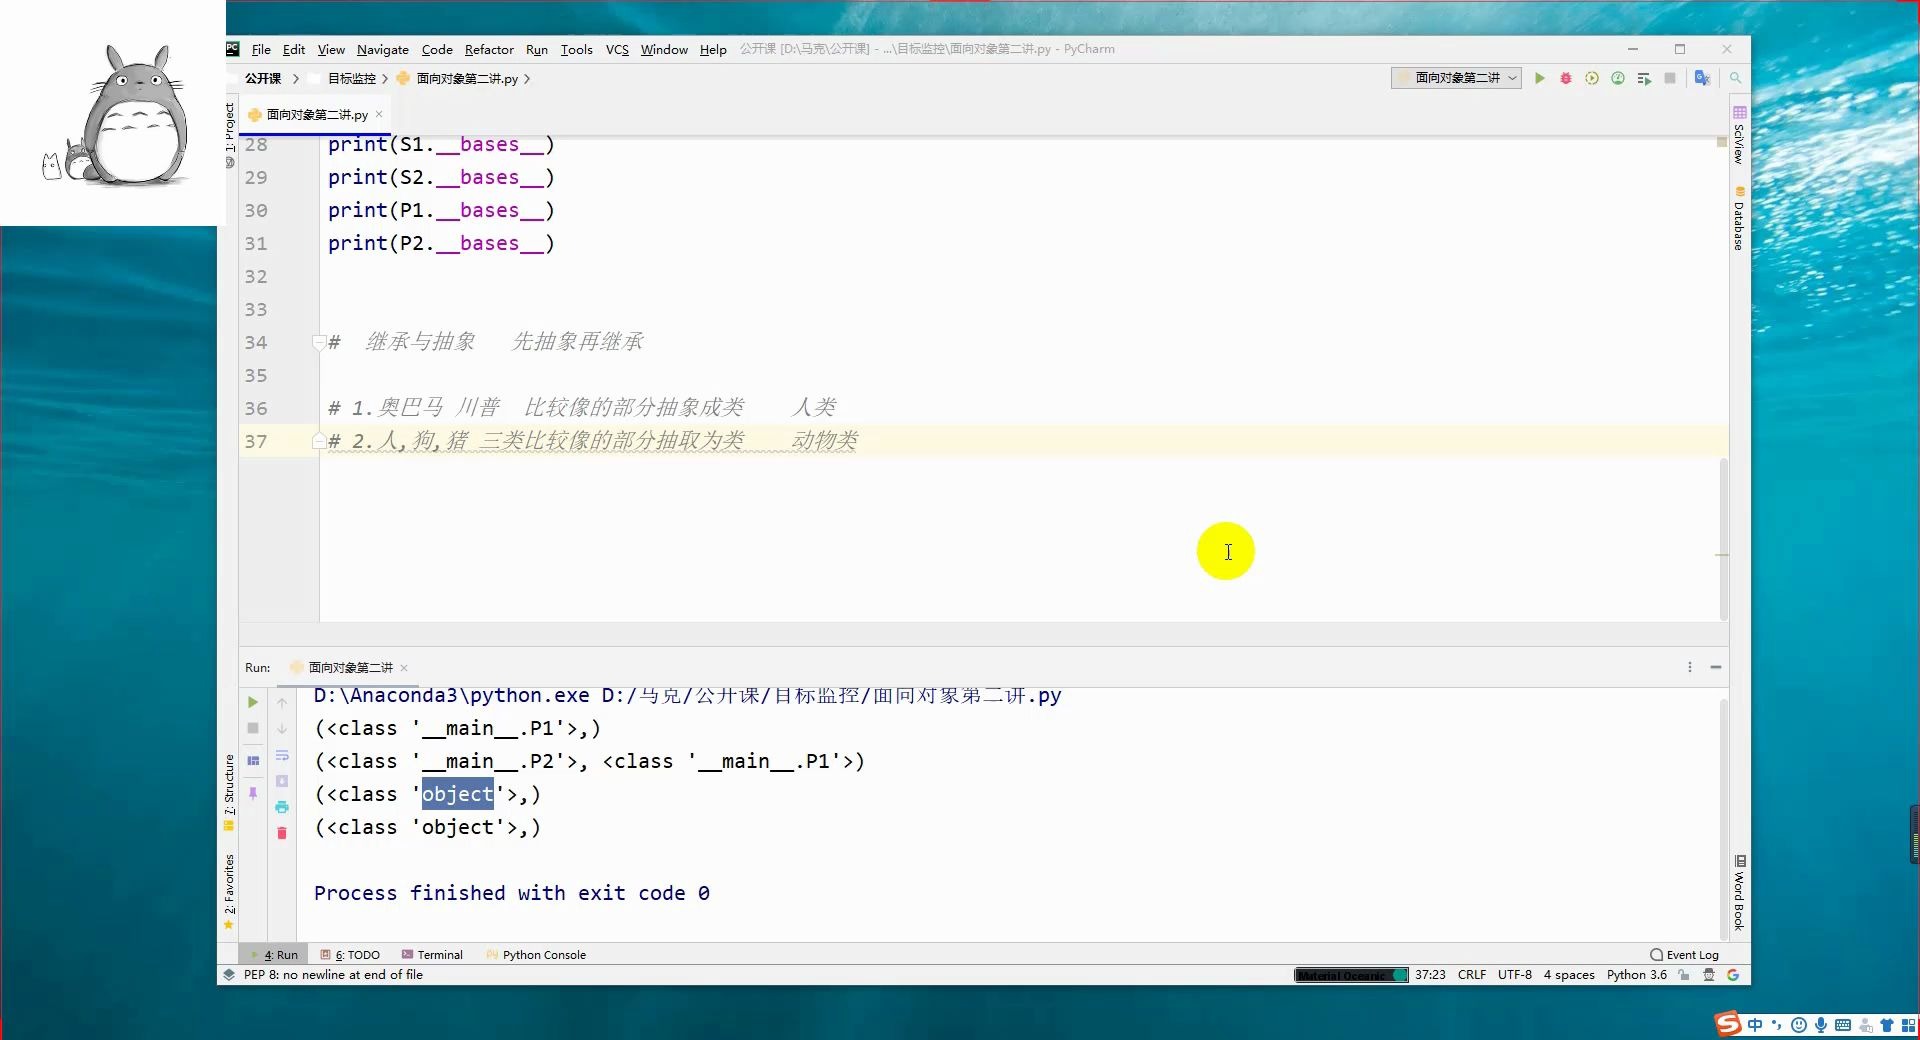The width and height of the screenshot is (1920, 1040).
Task: Run the current script
Action: tap(1540, 78)
